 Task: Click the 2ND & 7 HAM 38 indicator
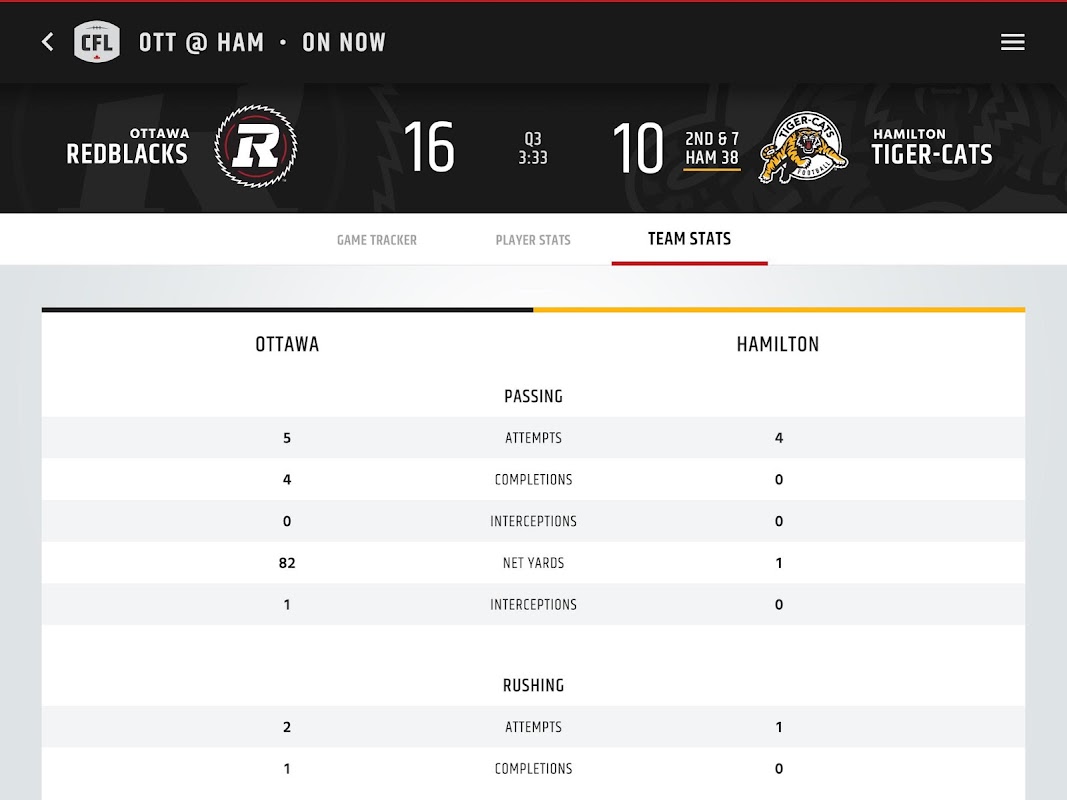coord(712,148)
